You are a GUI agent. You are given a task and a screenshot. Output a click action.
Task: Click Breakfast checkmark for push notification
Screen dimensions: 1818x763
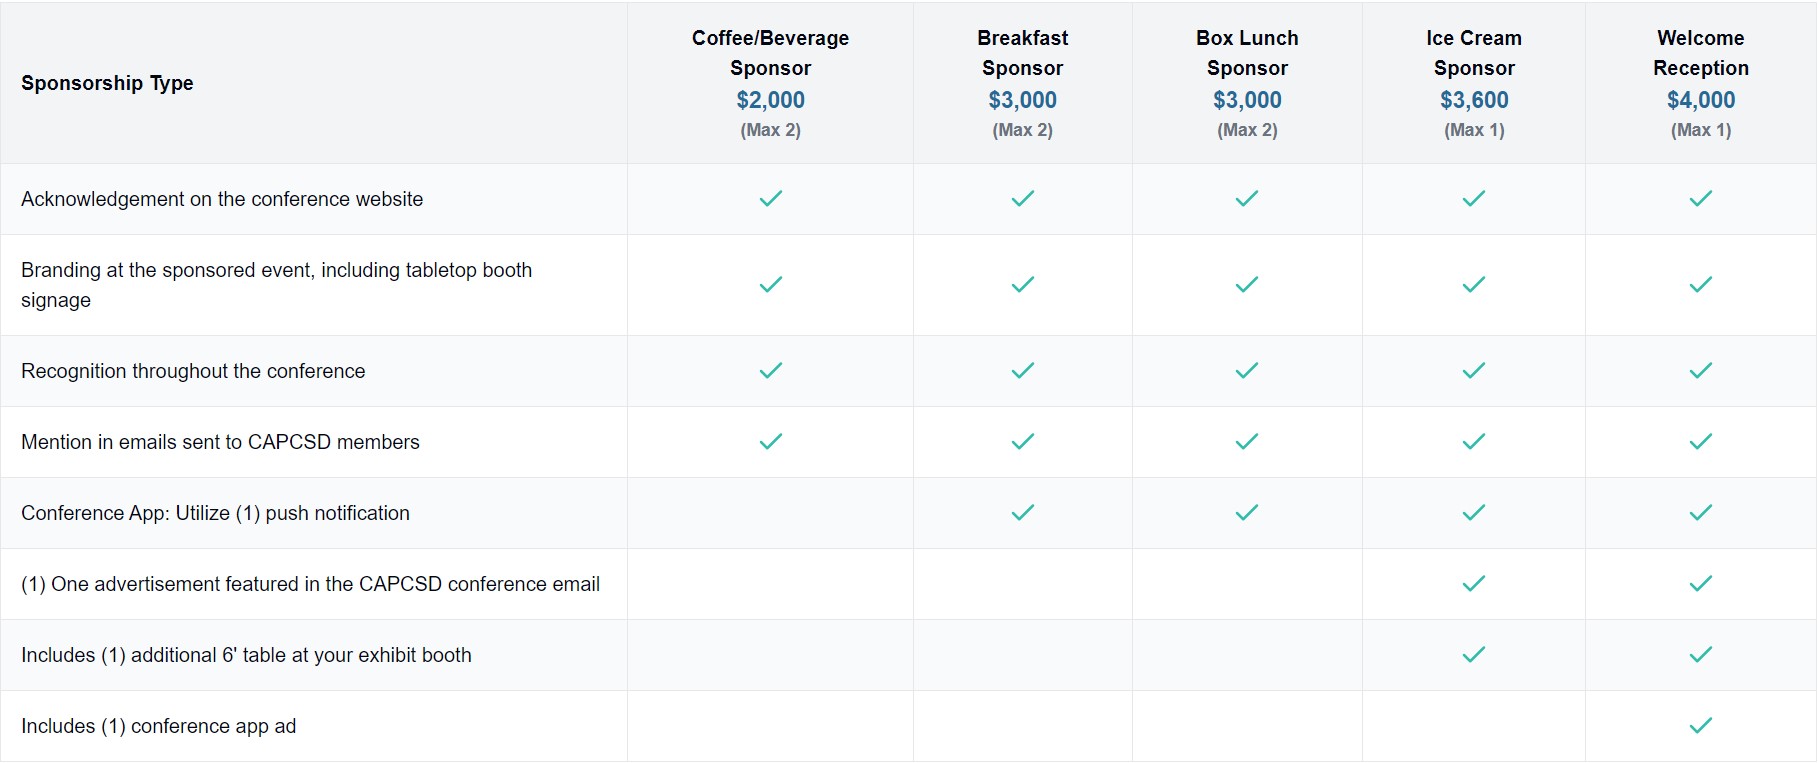tap(1023, 513)
